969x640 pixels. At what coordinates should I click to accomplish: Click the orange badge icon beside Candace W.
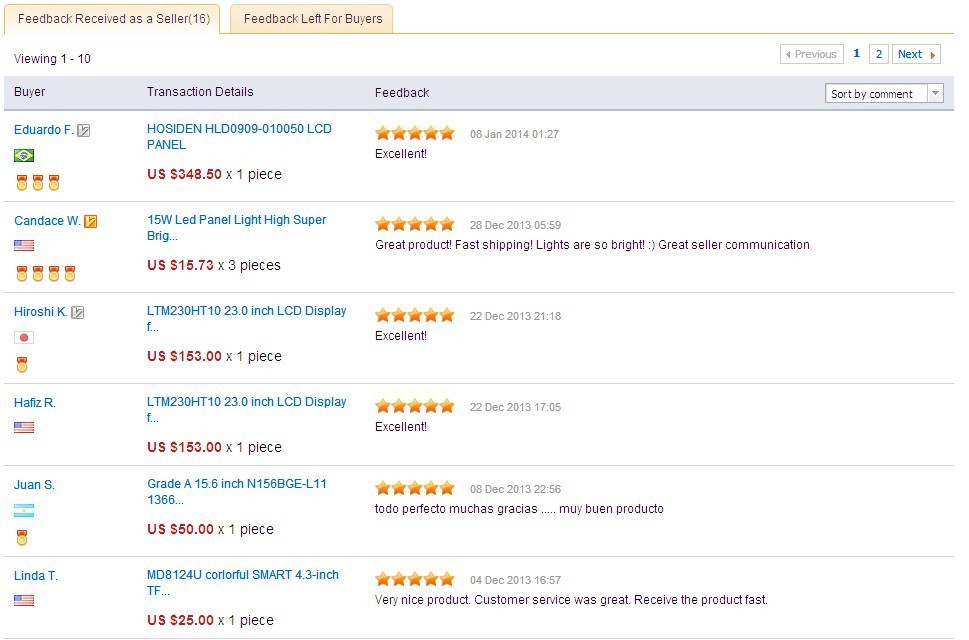click(x=91, y=221)
